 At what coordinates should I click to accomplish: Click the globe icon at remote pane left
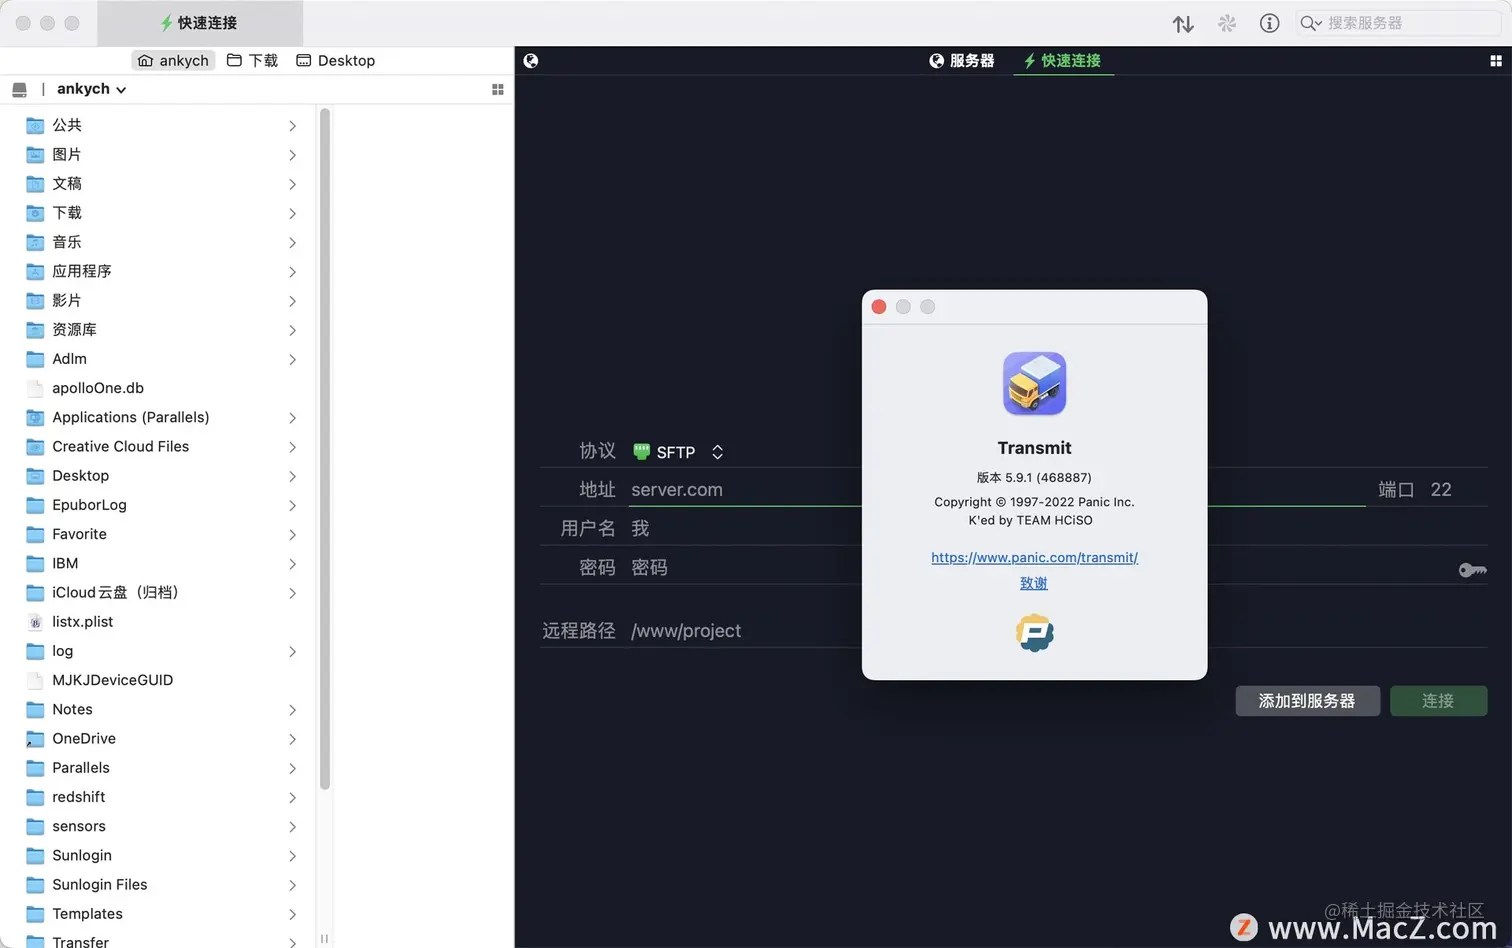(x=531, y=61)
